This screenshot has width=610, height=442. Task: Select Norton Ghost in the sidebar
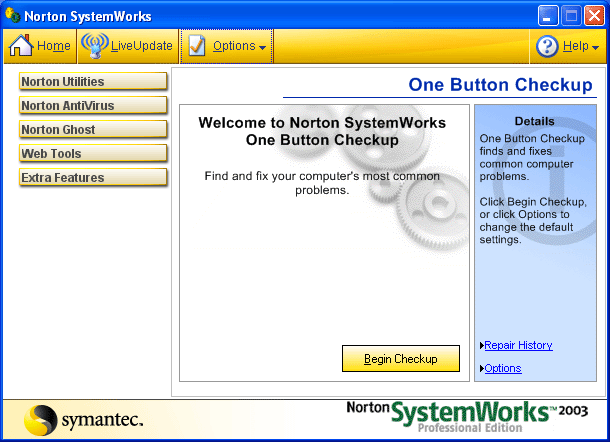point(92,130)
